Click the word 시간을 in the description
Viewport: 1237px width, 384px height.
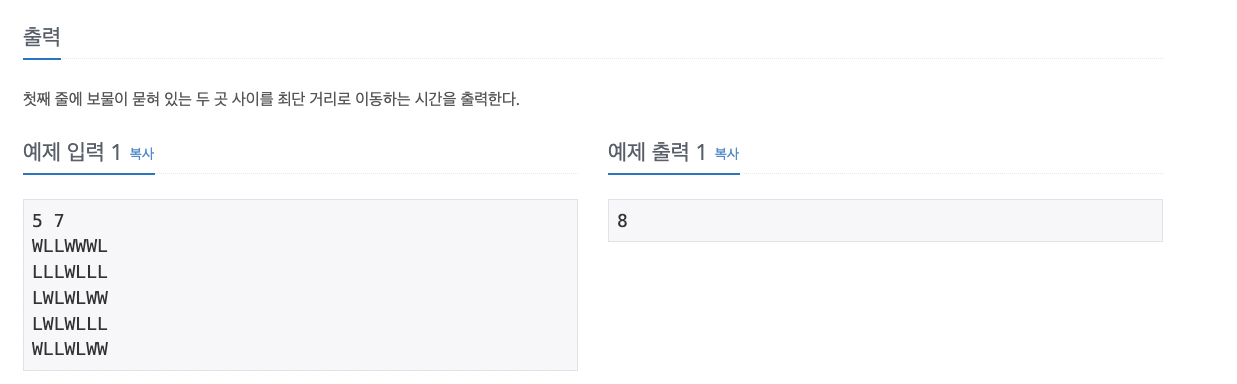(x=439, y=100)
